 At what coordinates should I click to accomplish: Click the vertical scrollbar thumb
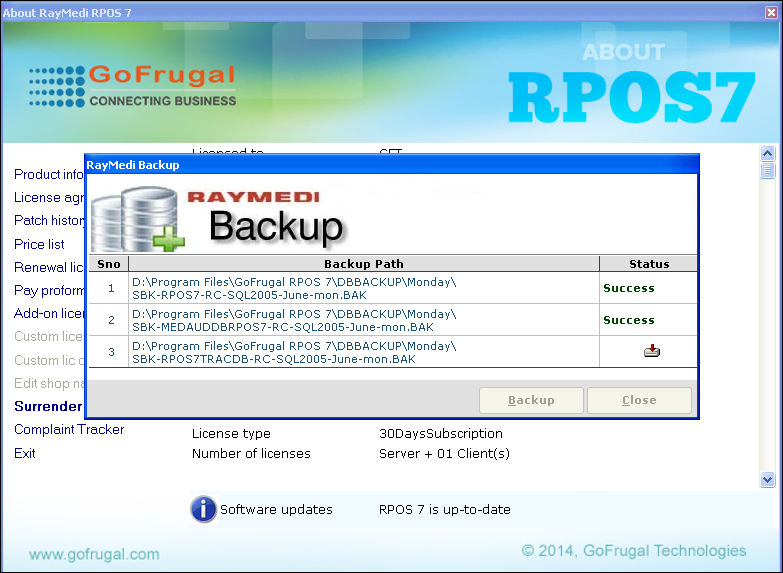coord(768,170)
